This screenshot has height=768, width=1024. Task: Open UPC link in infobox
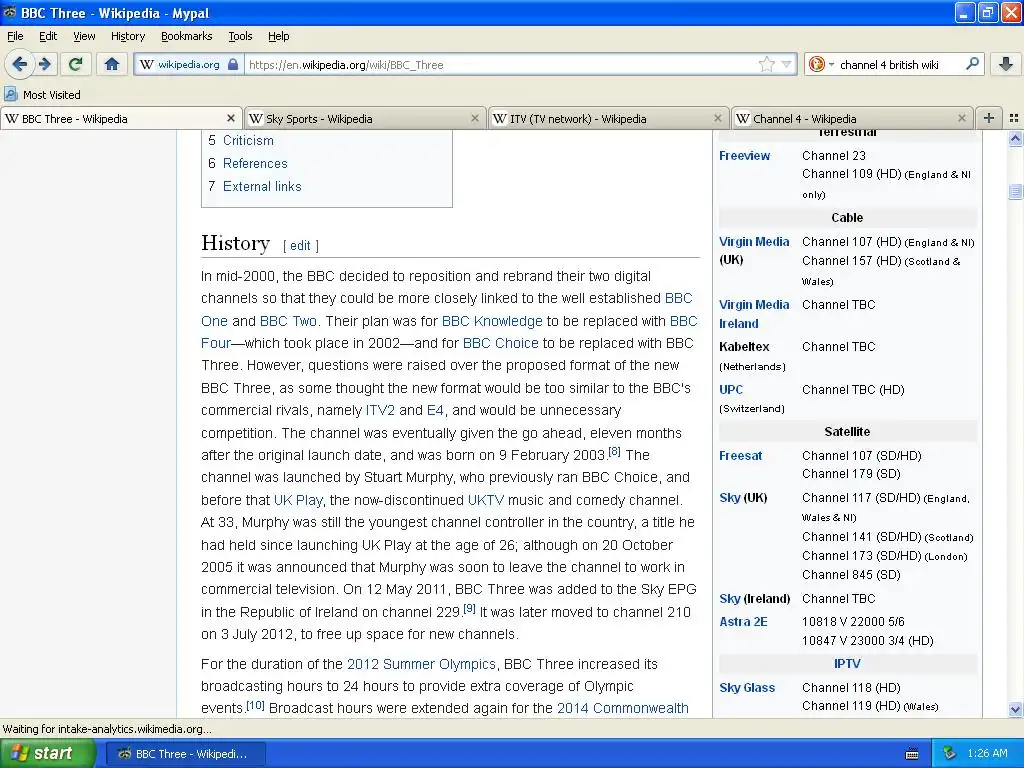(x=731, y=389)
